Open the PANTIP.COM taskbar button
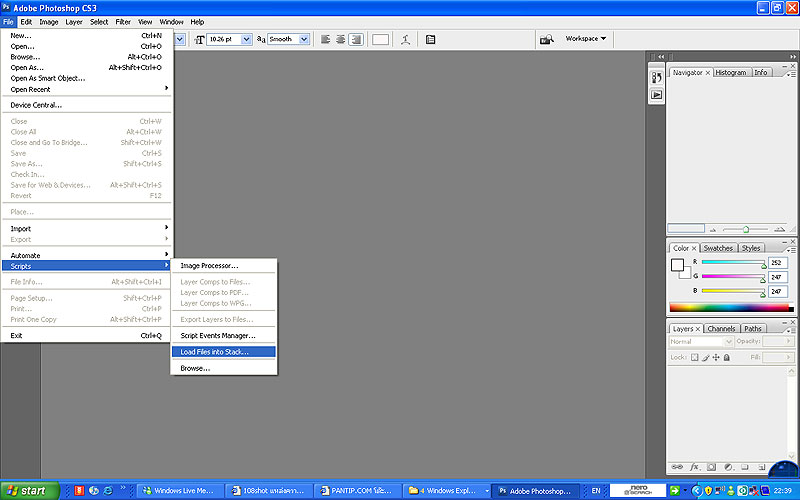The image size is (800, 500). click(x=357, y=491)
